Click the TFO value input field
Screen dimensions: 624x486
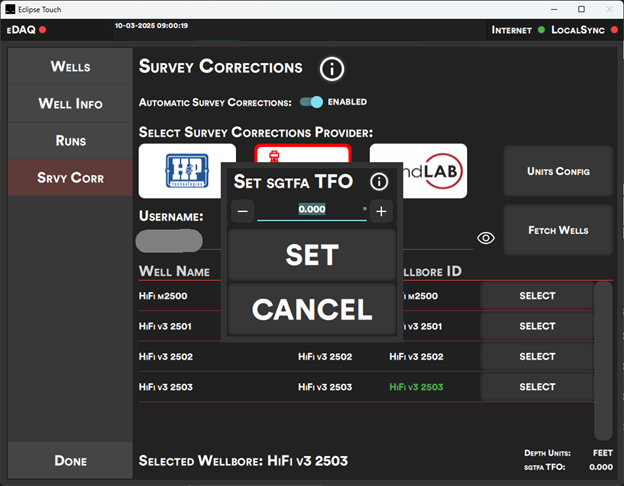pos(312,210)
